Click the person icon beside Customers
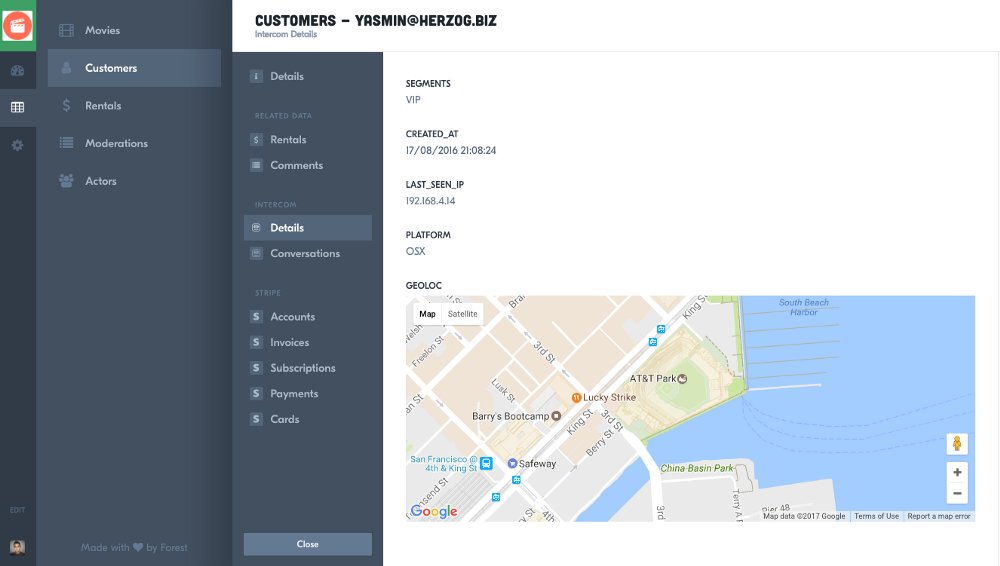The image size is (1000, 566). click(66, 68)
